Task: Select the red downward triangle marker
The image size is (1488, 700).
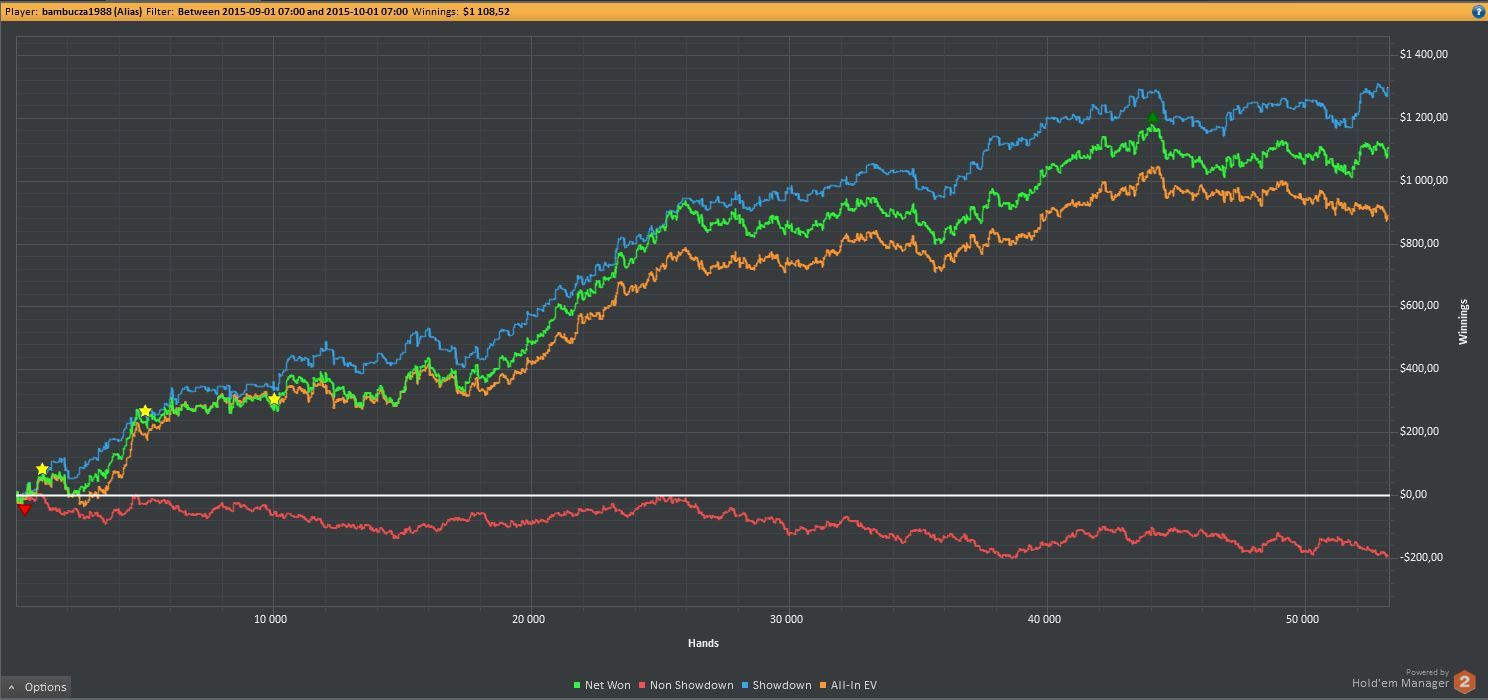Action: [25, 509]
